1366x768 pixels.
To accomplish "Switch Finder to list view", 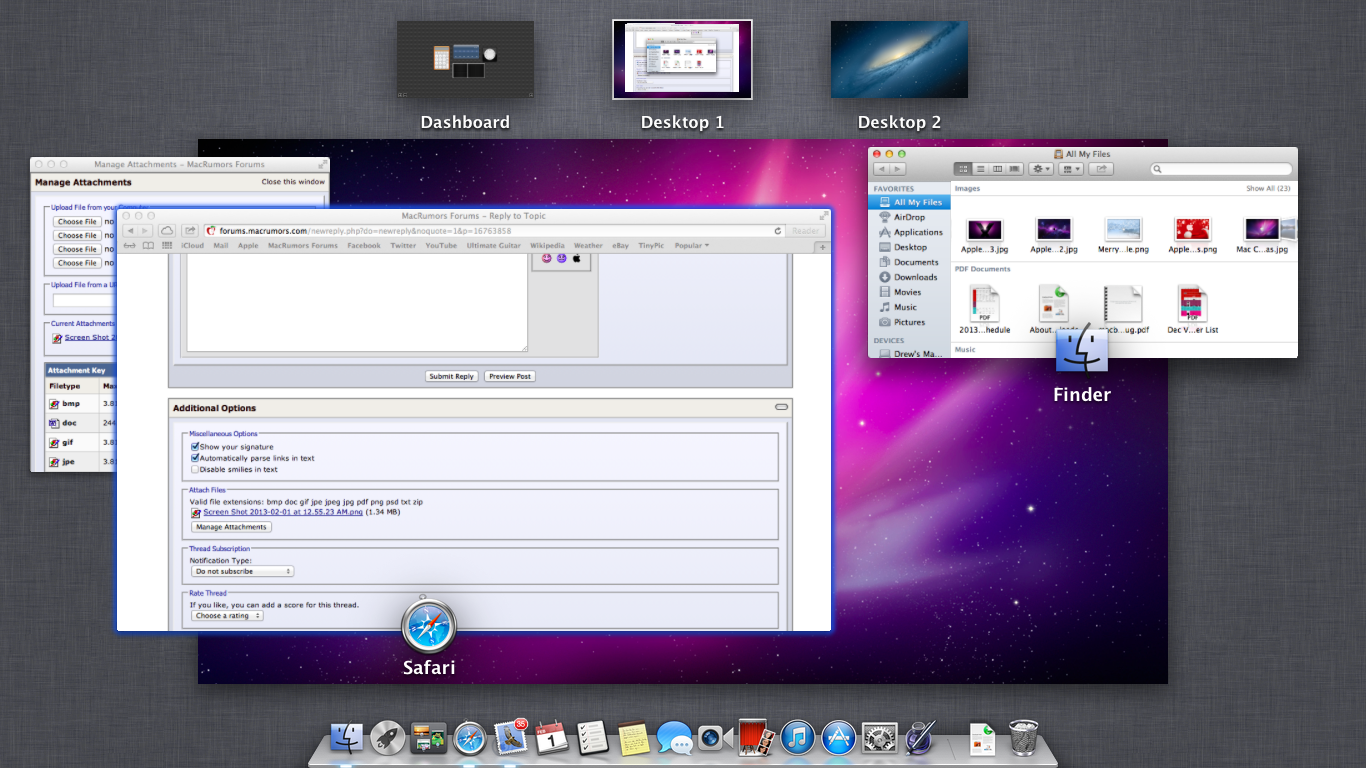I will pos(981,169).
